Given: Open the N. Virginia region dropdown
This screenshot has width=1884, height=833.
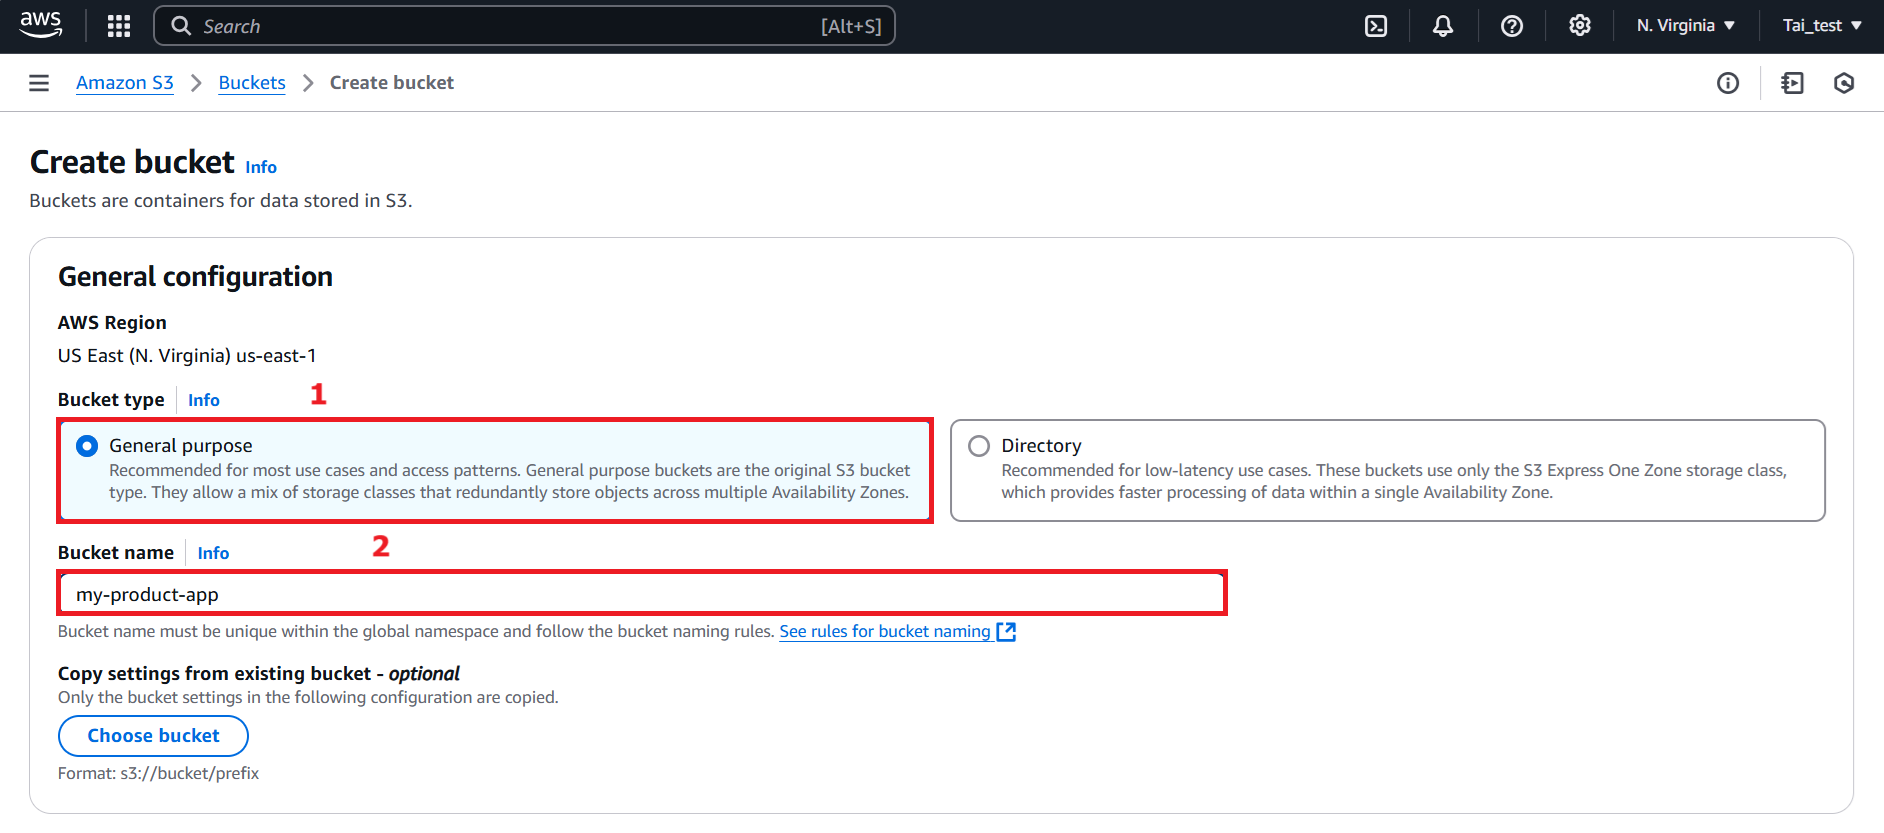Looking at the screenshot, I should point(1686,26).
